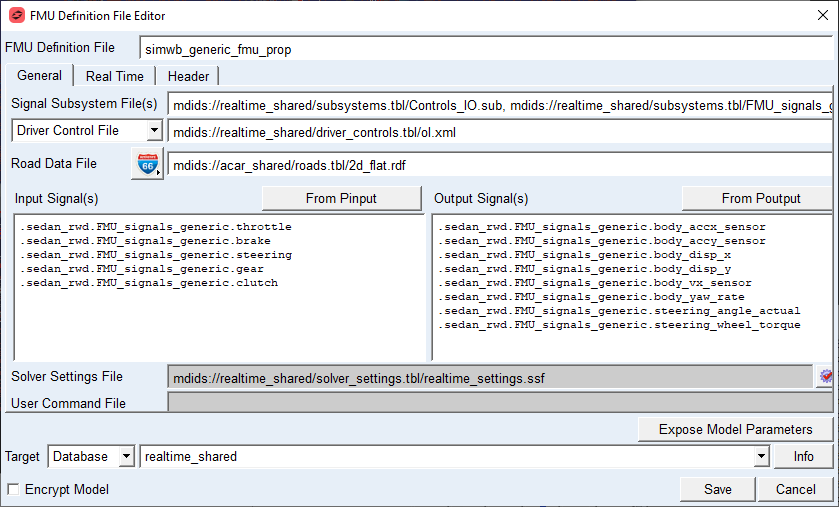
Task: Click the FMU Definition File name field
Action: [486, 49]
